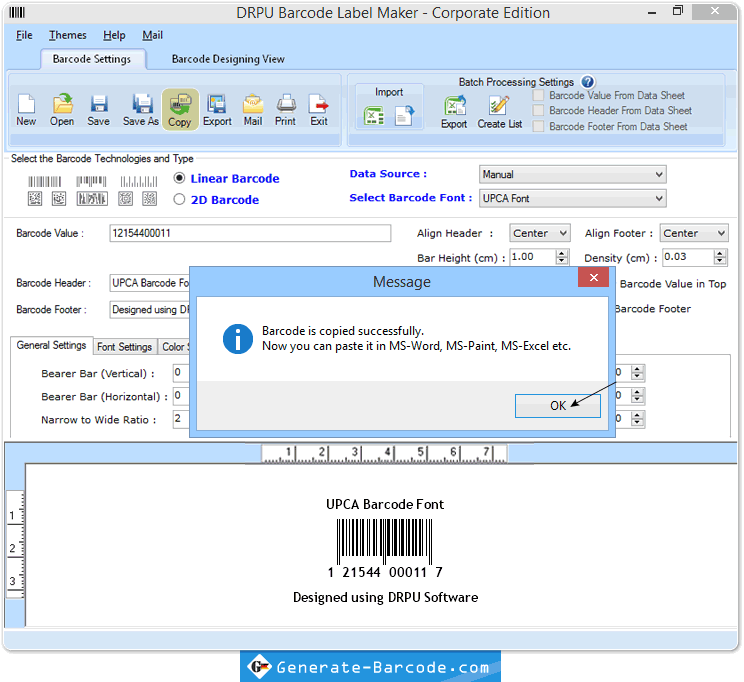The width and height of the screenshot is (744, 682).
Task: Open the Mail menu
Action: tap(152, 35)
